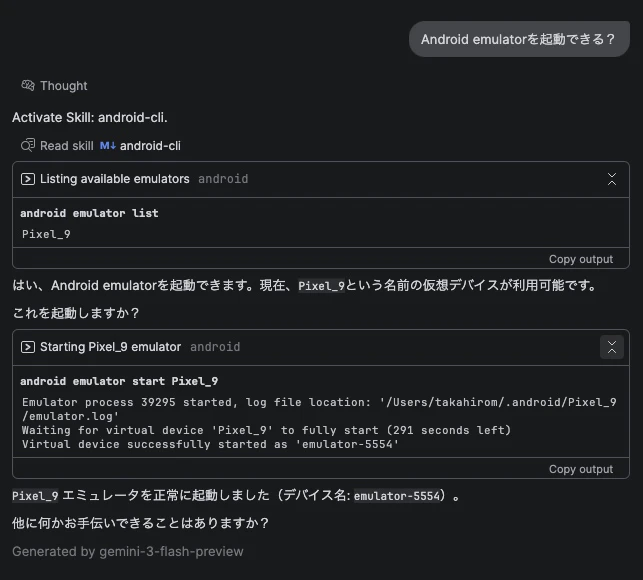Click terminal icon for Listing available emulators
Screen dimensions: 643x580
pyautogui.click(x=28, y=179)
